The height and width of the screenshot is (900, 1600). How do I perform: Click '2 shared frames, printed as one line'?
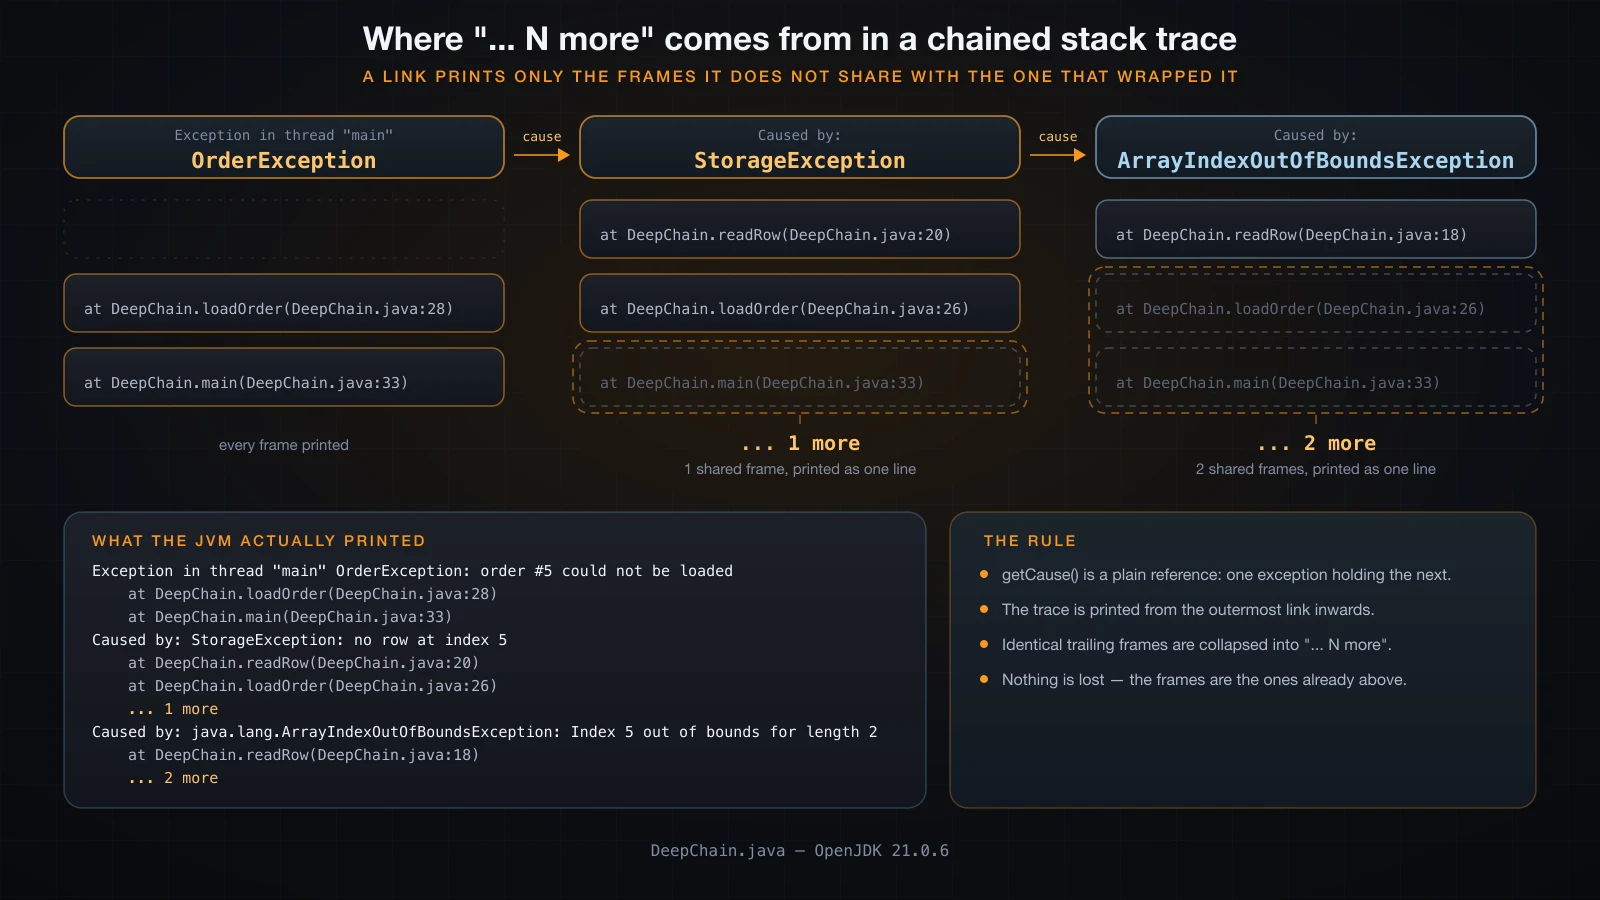pyautogui.click(x=1316, y=469)
